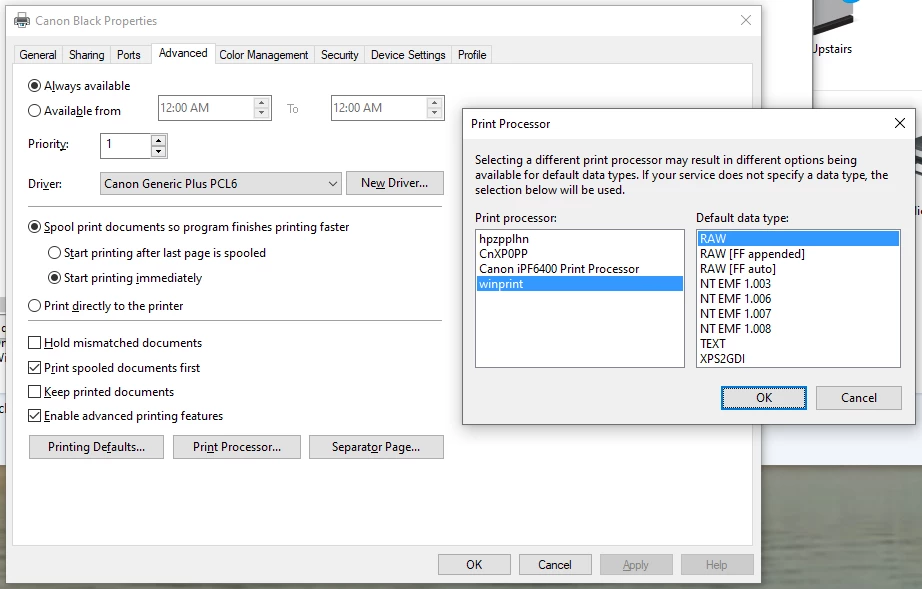
Task: Click the Print Processor... button
Action: (x=237, y=447)
